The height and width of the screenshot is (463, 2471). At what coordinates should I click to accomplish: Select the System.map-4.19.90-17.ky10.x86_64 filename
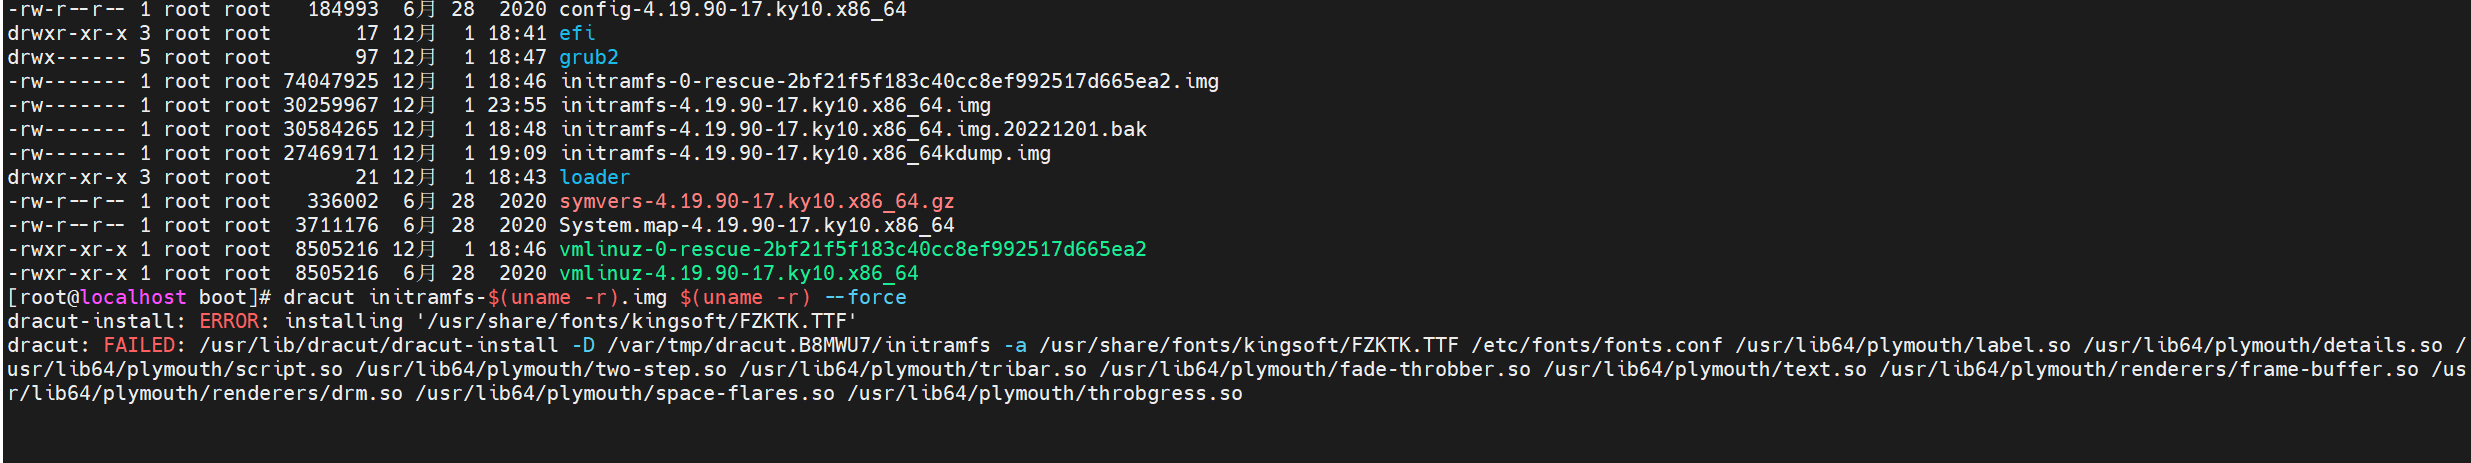(757, 225)
